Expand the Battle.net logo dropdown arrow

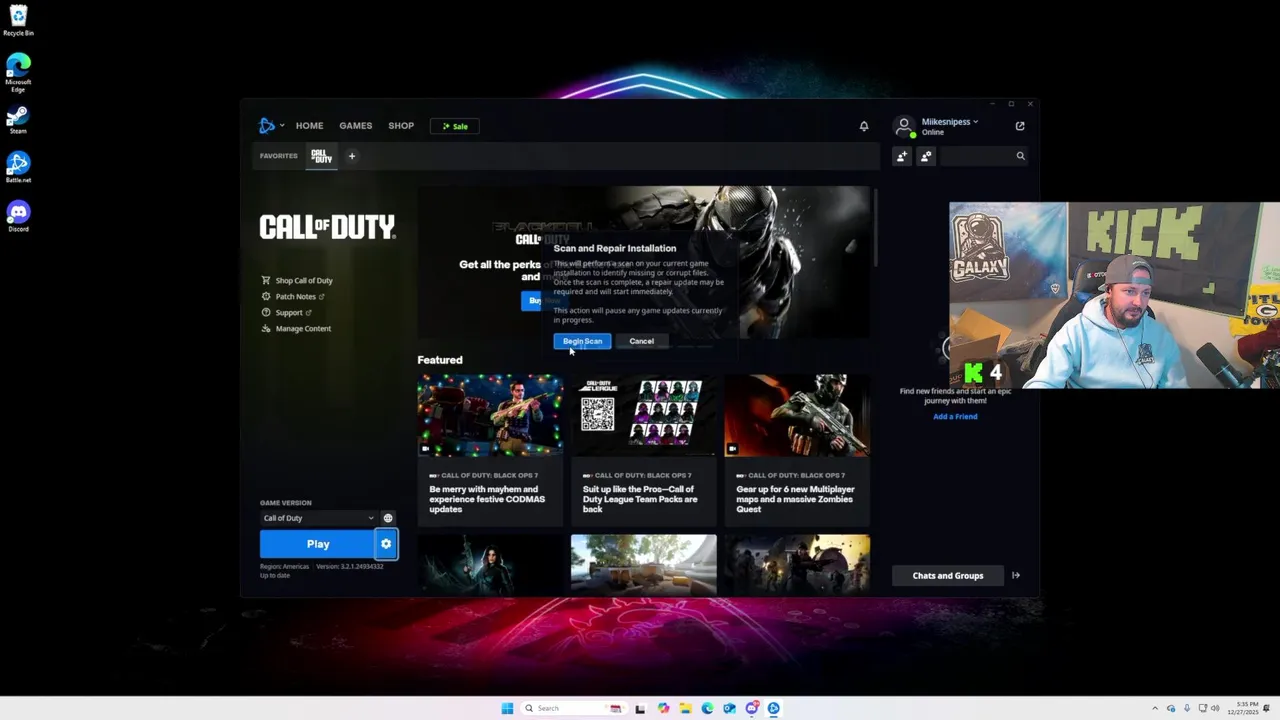pyautogui.click(x=282, y=126)
